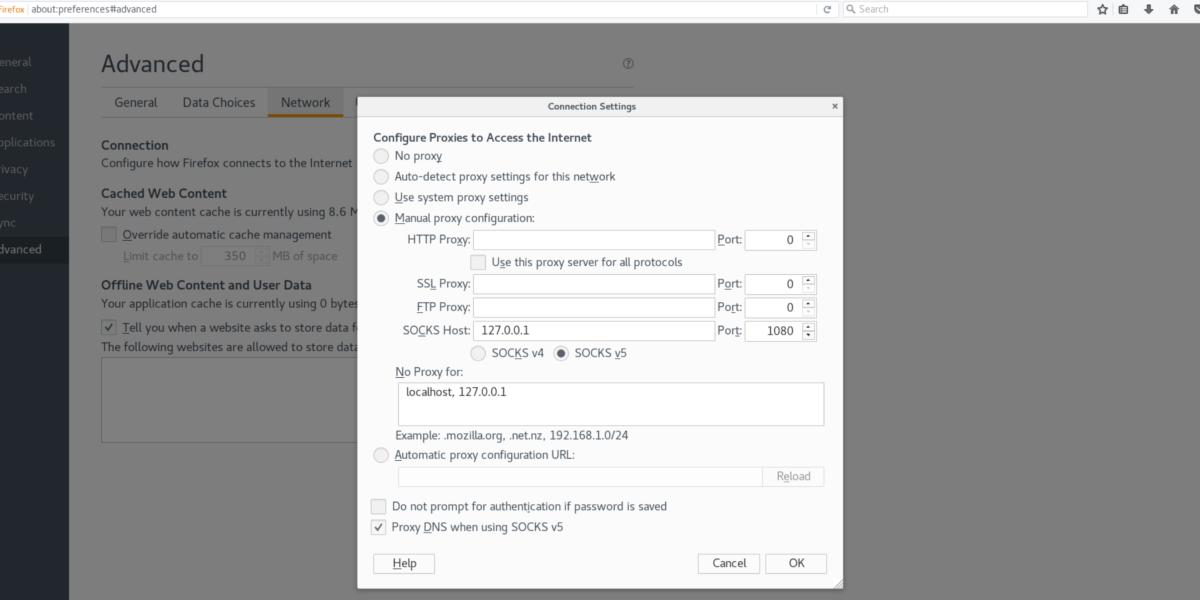This screenshot has width=1200, height=600.
Task: Click the SOCKS Host field showing 127.0.0.1
Action: 594,331
